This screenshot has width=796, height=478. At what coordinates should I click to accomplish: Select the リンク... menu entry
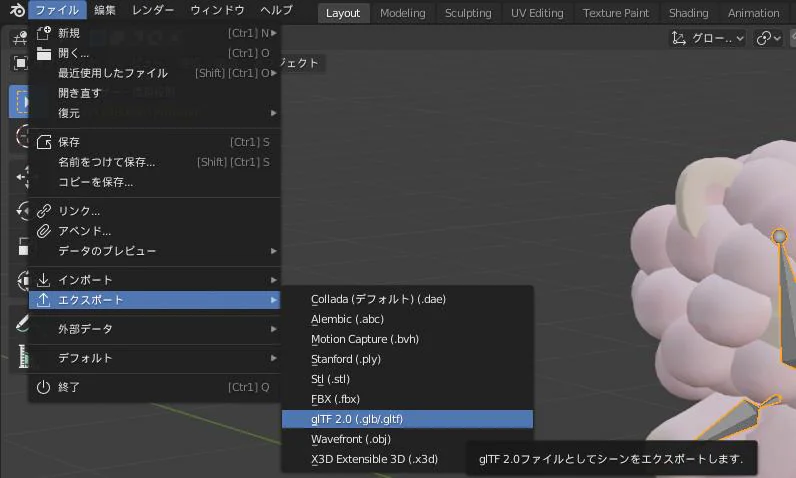pos(155,211)
